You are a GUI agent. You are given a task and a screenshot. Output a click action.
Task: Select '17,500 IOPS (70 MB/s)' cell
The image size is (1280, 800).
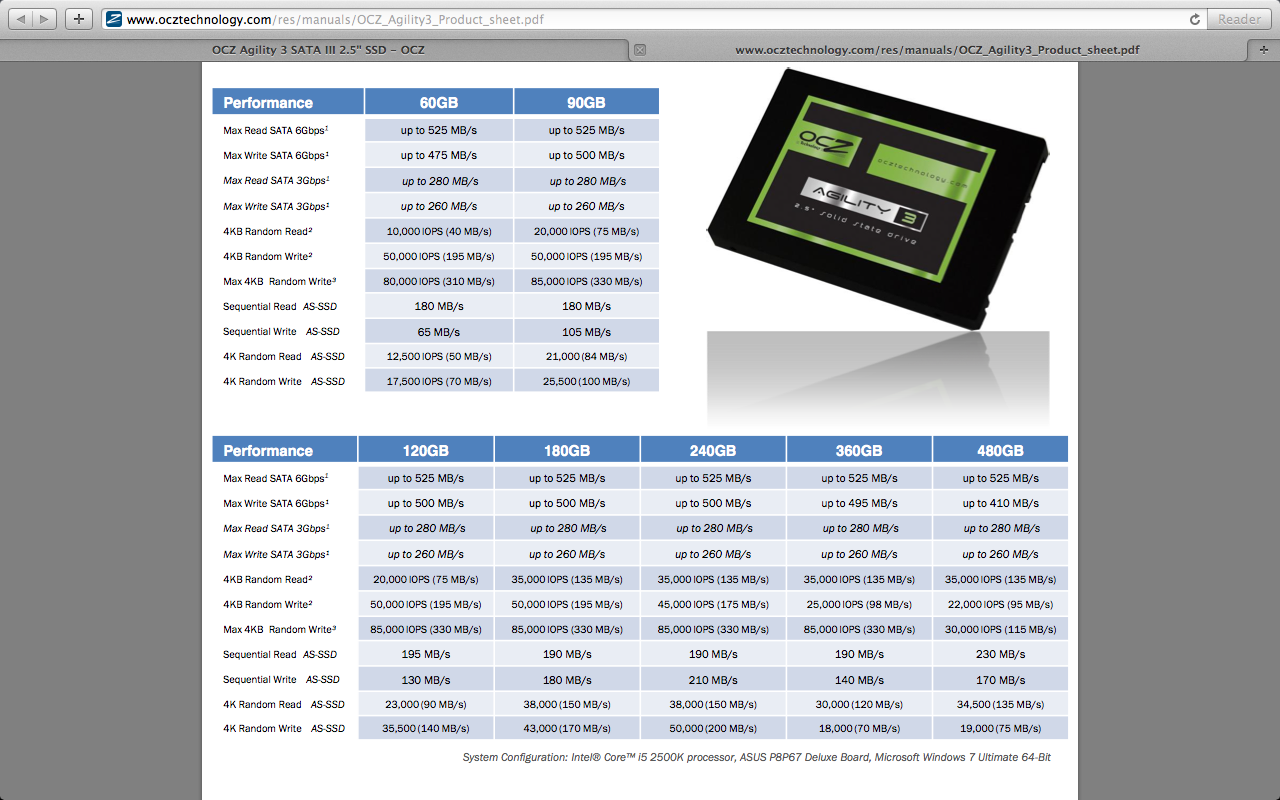[x=439, y=381]
